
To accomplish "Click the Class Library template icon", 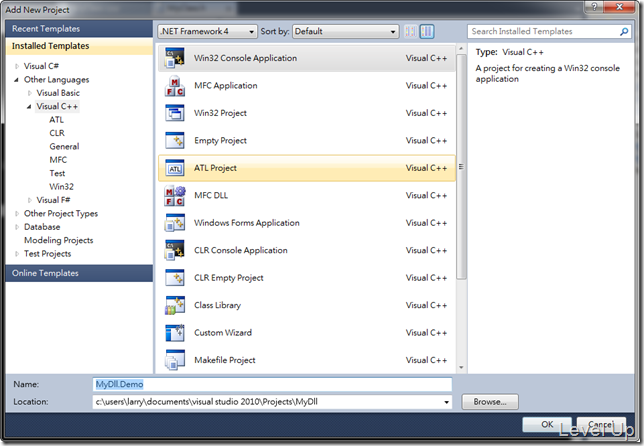I will click(x=175, y=306).
